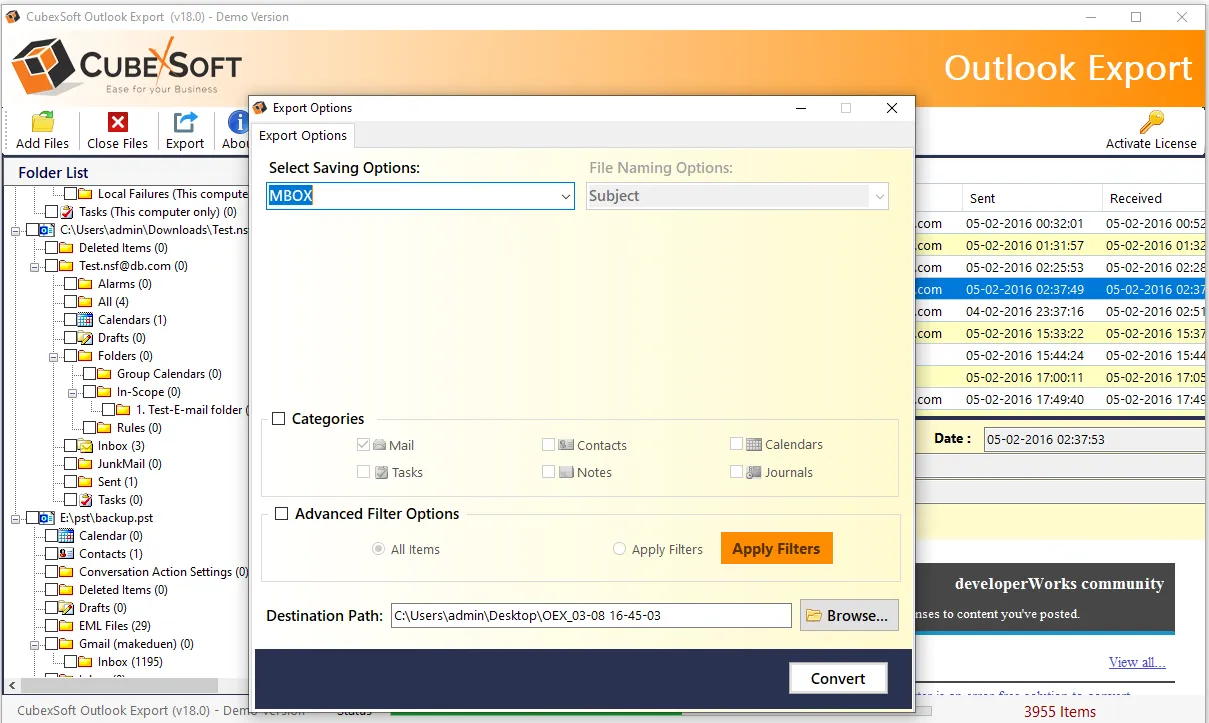Select the Alarms (0) folder icon
This screenshot has height=723, width=1209.
(85, 284)
